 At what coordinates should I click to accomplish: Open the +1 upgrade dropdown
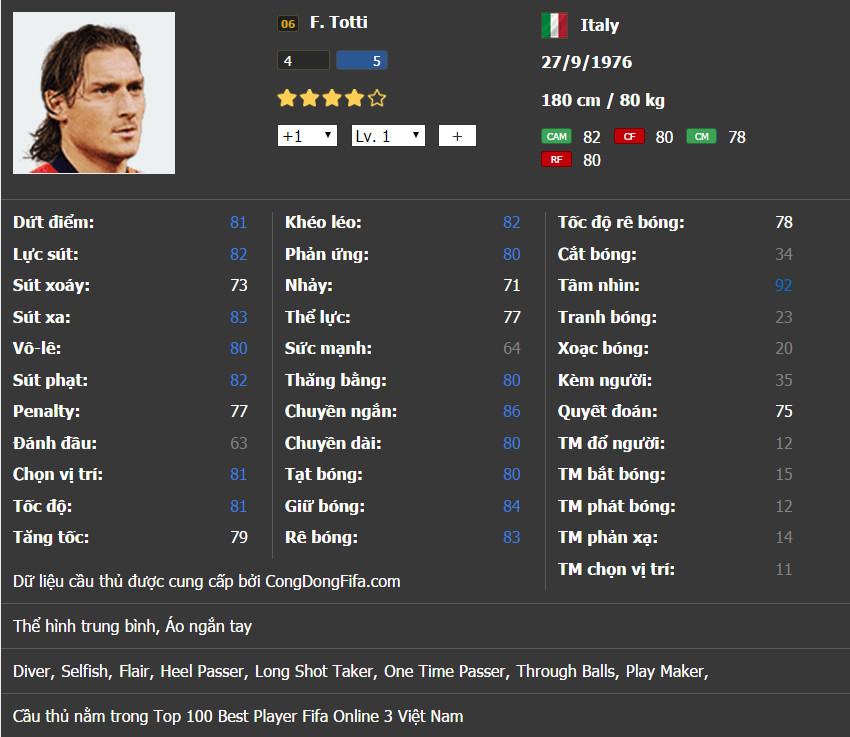(x=307, y=136)
